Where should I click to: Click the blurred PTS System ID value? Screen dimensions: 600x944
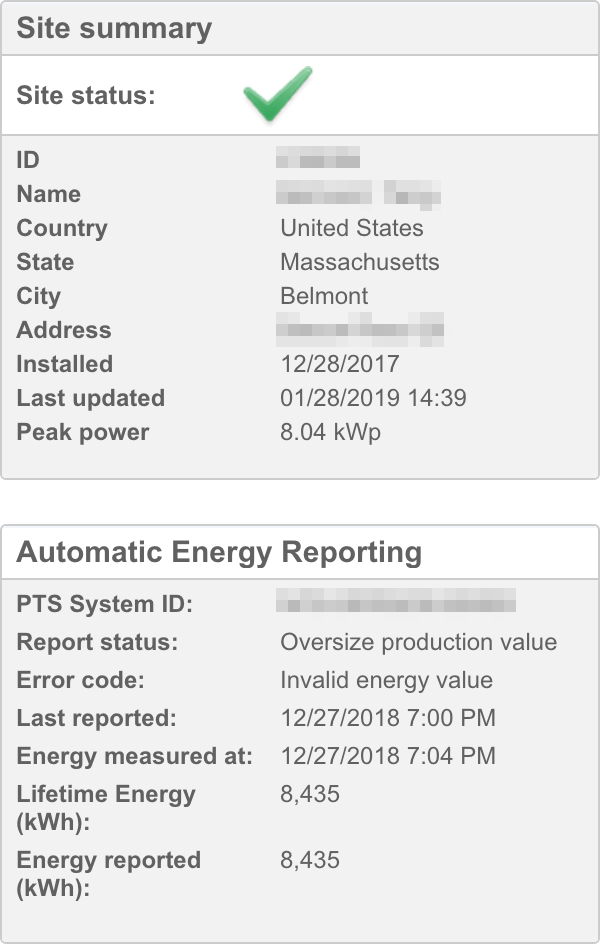(397, 602)
